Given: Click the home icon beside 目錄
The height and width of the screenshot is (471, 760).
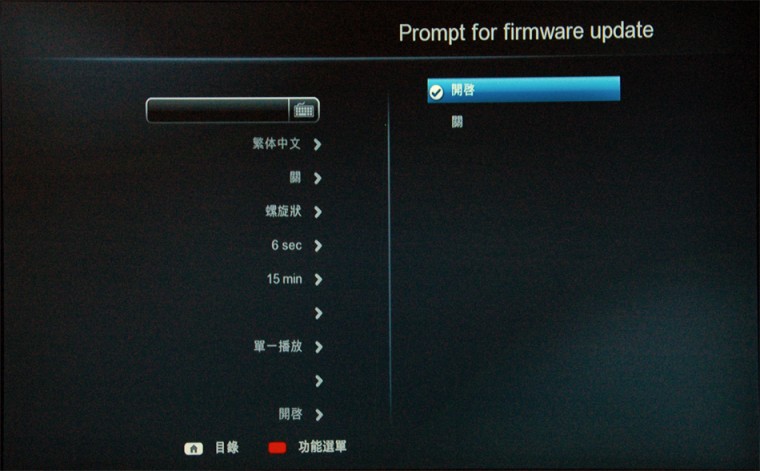Looking at the screenshot, I should [x=193, y=449].
